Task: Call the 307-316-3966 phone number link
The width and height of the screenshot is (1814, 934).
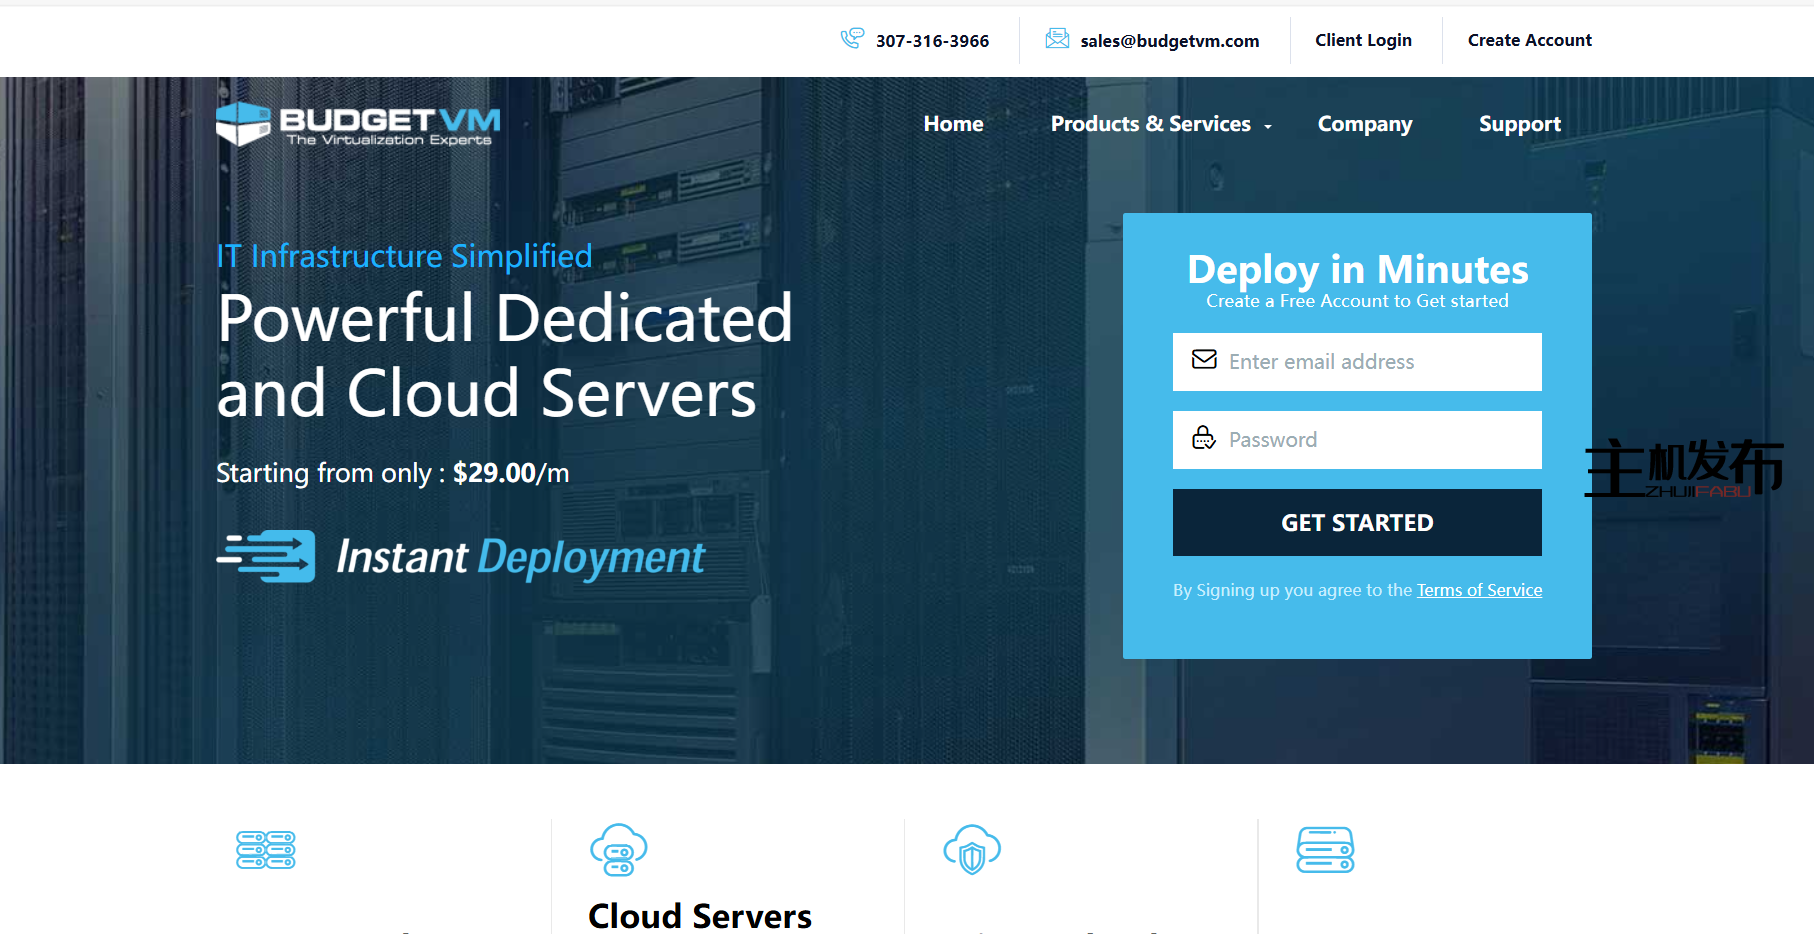Action: pos(933,41)
